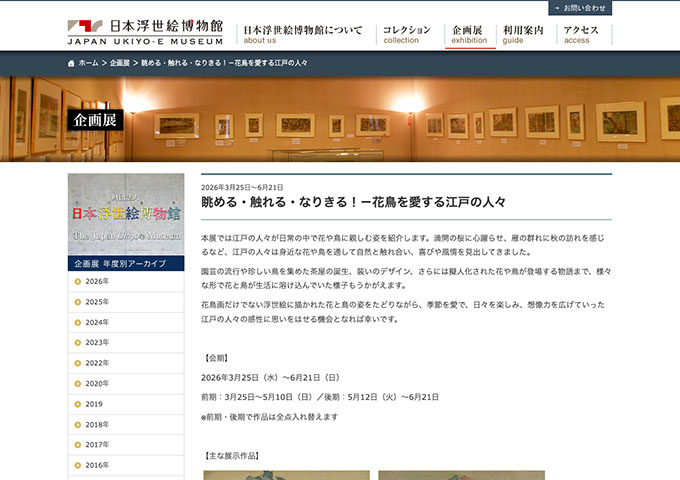Open the 2026年 archive
The width and height of the screenshot is (680, 480).
point(126,281)
